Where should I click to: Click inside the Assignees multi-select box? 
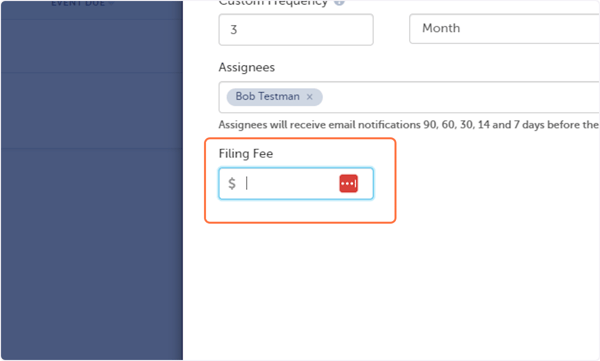(409, 97)
